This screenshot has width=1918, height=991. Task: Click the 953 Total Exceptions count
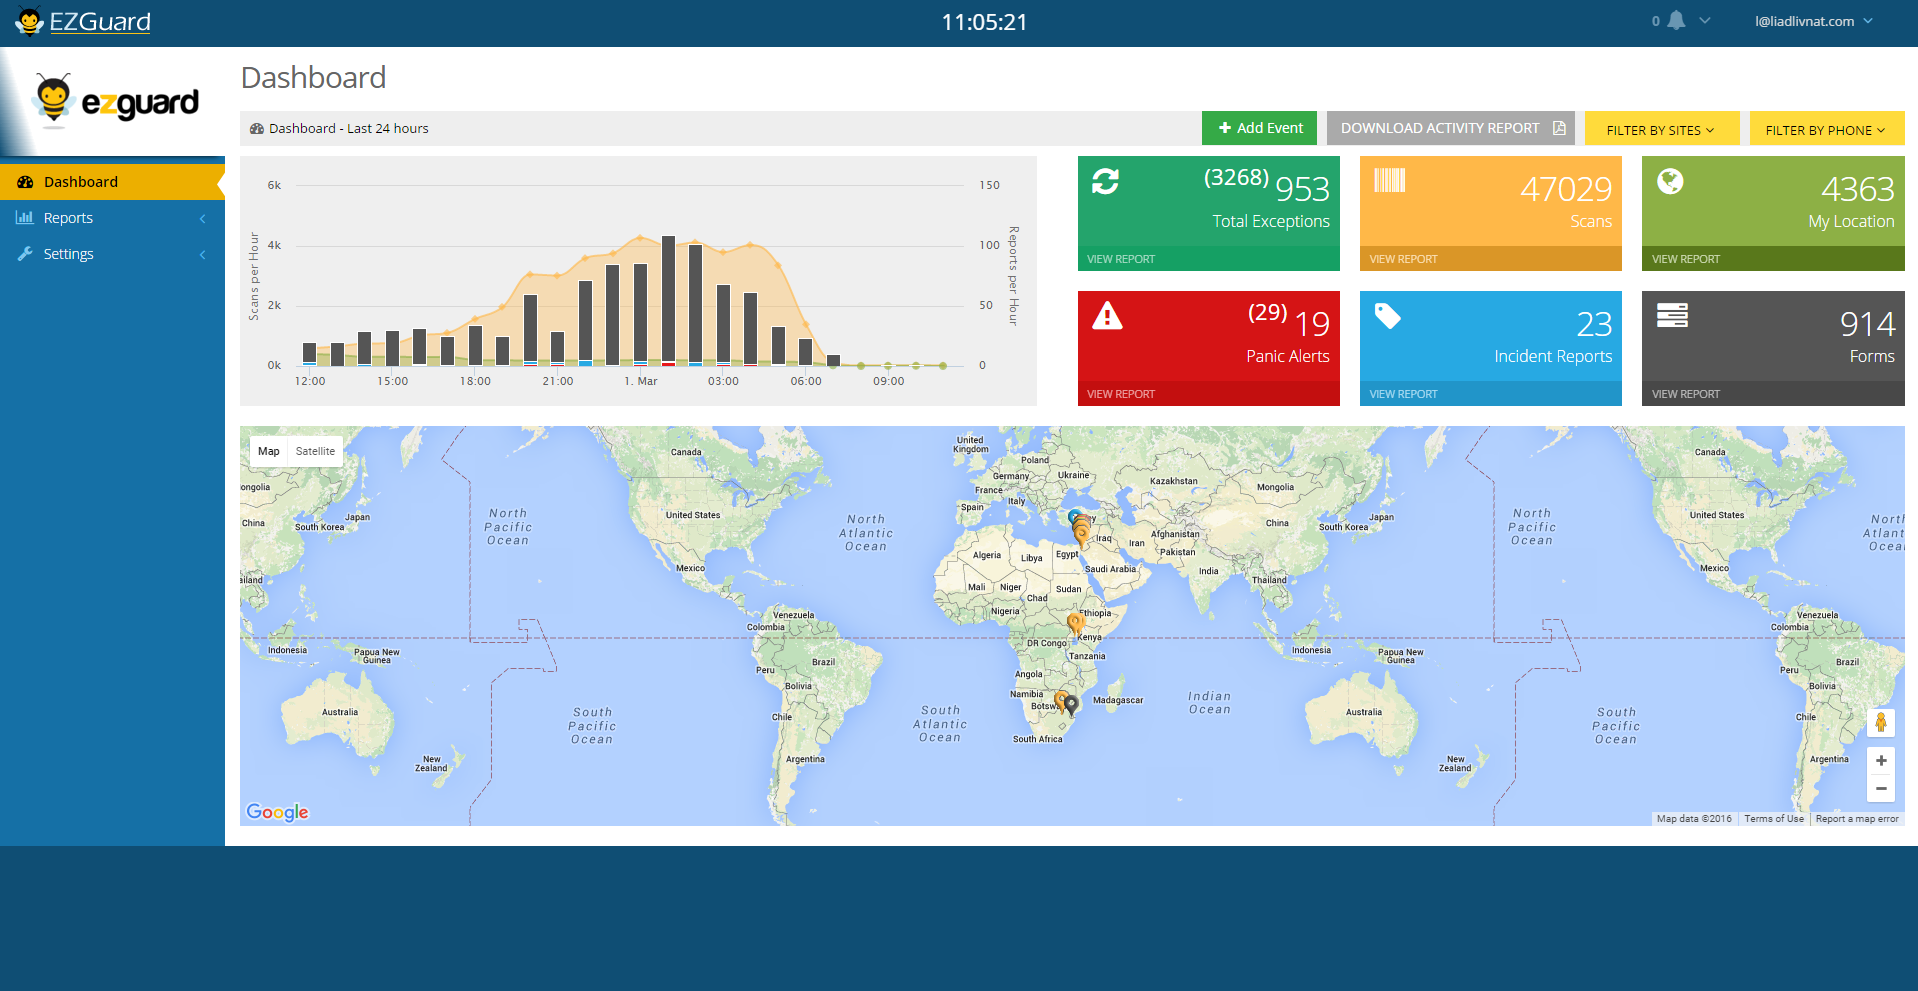click(x=1302, y=189)
